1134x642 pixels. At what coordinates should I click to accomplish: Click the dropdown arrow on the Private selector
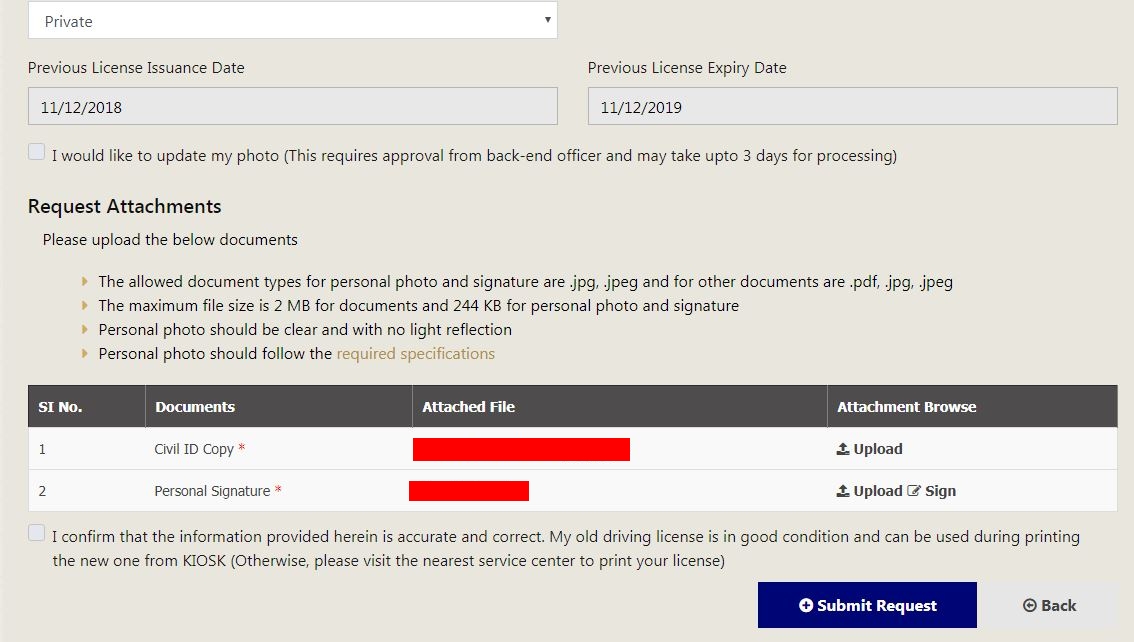point(547,20)
